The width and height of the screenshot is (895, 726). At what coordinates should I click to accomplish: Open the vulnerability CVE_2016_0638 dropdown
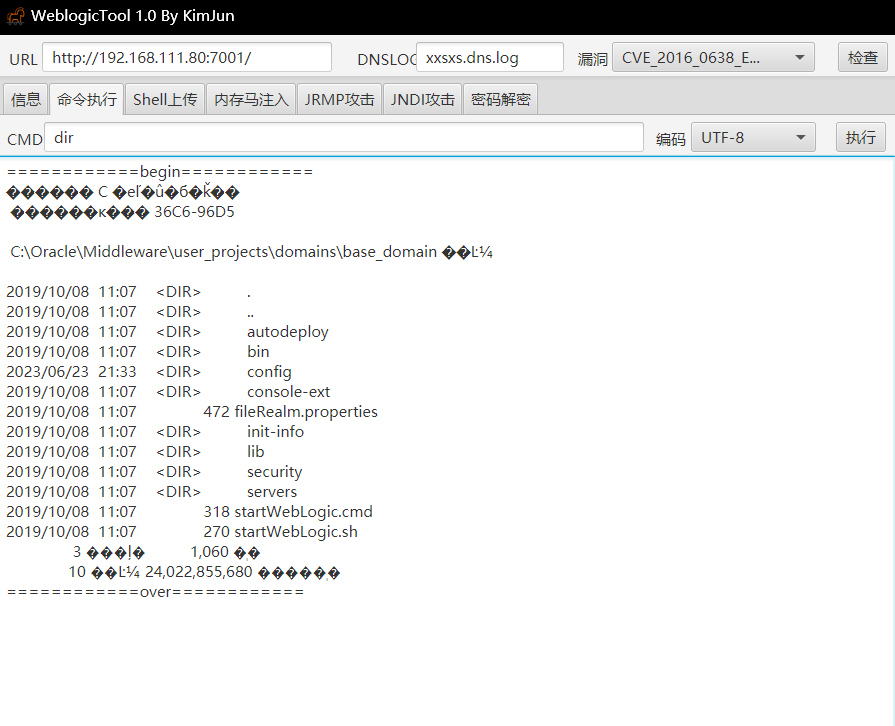[x=713, y=58]
